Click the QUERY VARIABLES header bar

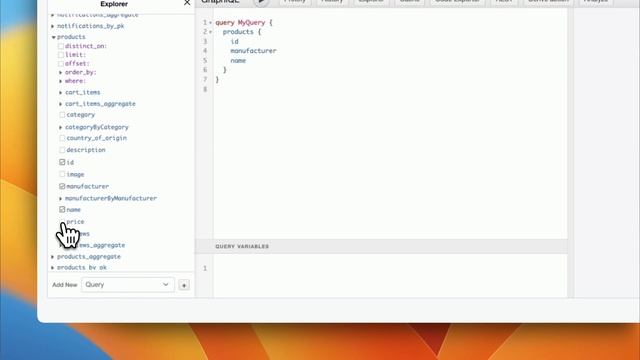(381, 247)
